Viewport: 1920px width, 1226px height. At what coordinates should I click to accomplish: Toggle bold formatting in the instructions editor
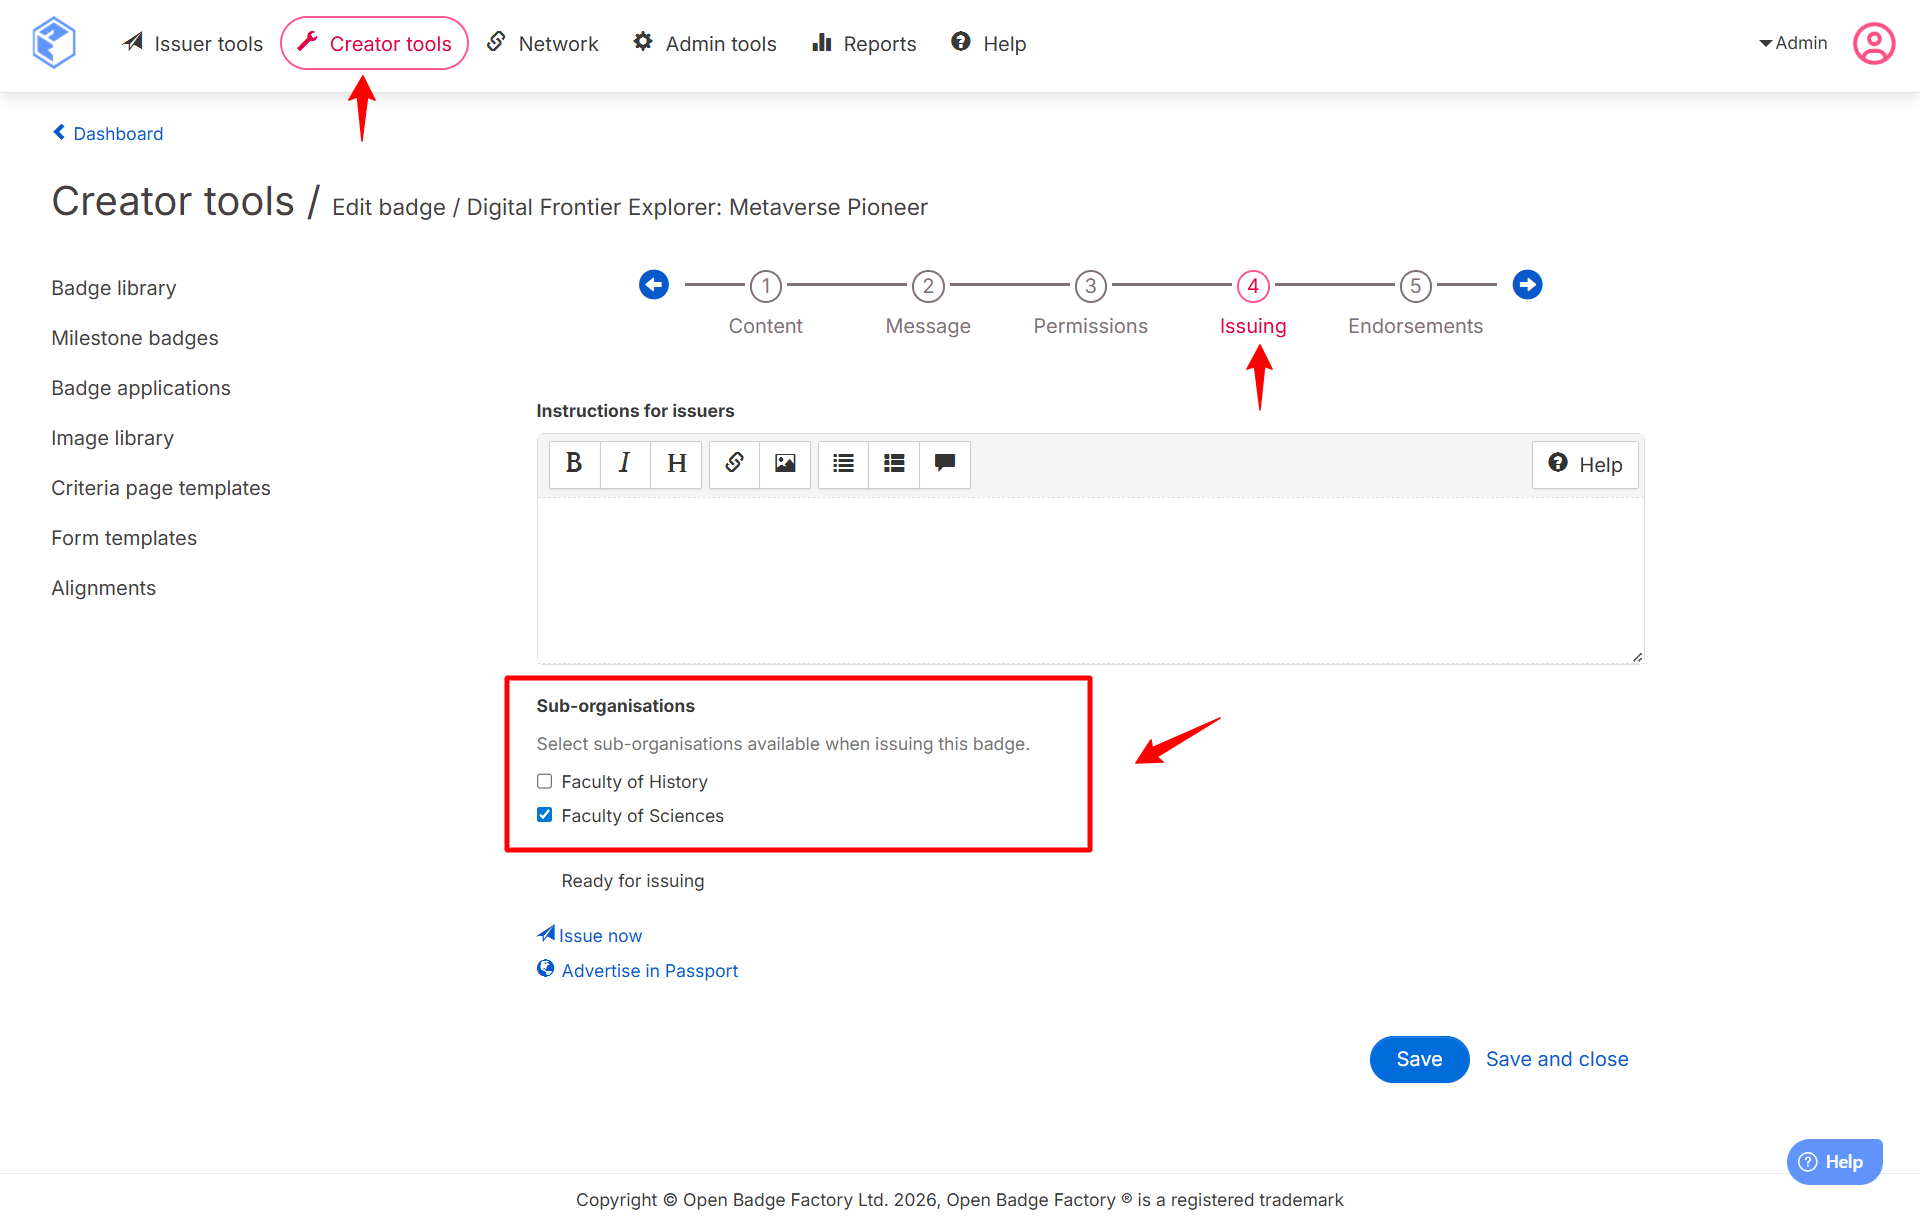pyautogui.click(x=574, y=463)
